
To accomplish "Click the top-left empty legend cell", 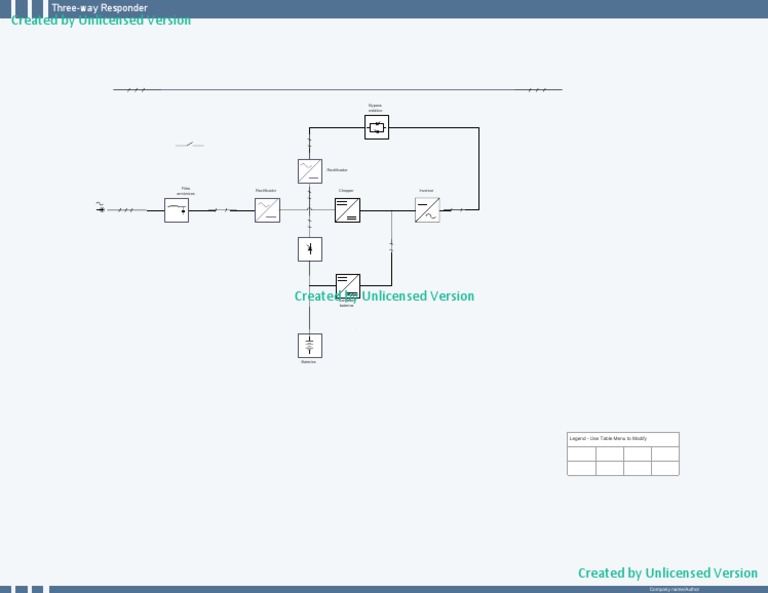I will [581, 454].
